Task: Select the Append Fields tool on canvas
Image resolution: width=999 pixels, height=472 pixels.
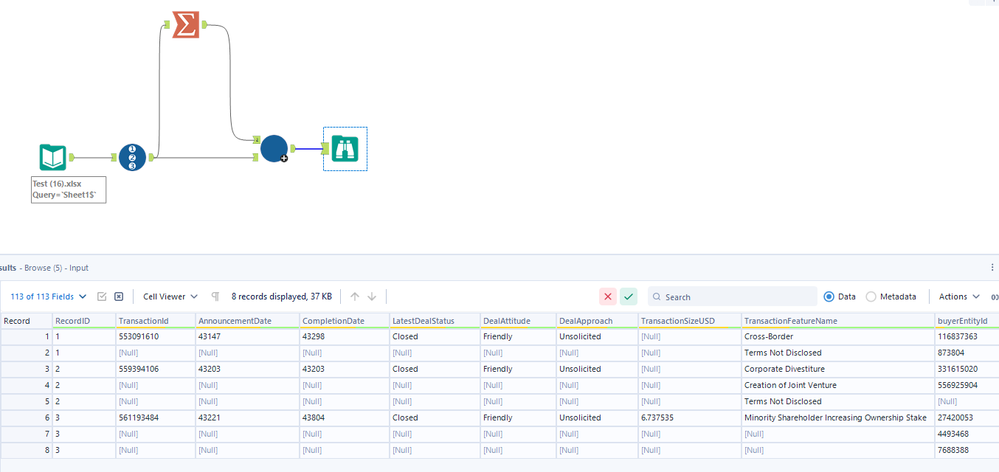Action: (x=275, y=148)
